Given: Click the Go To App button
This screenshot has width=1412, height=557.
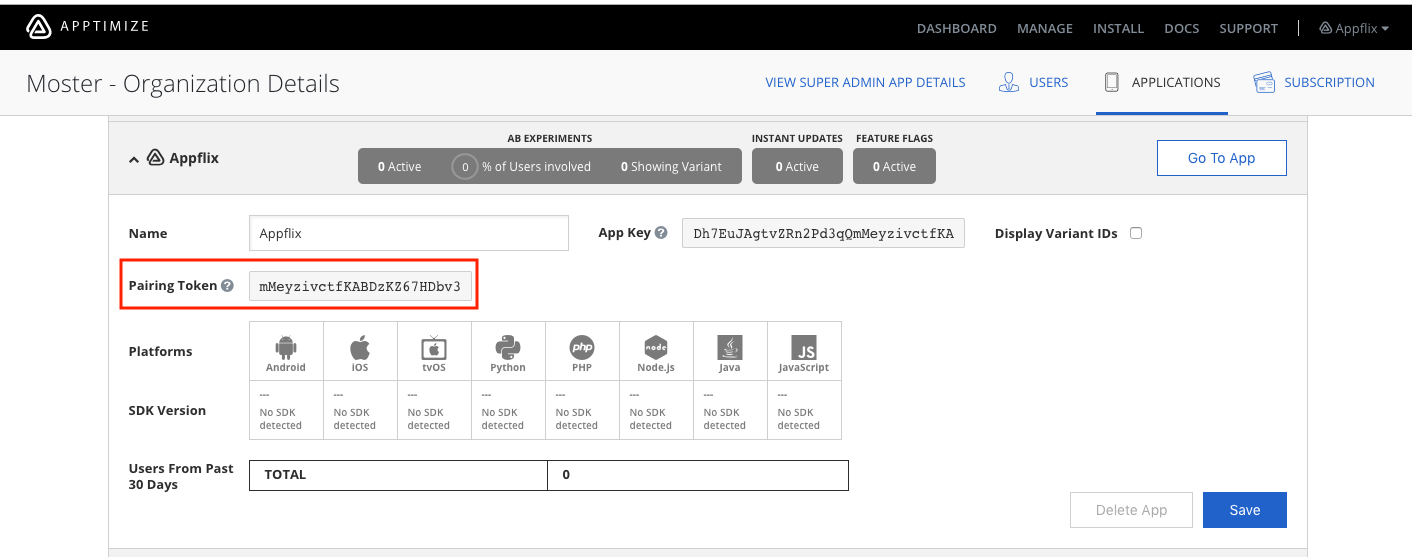Looking at the screenshot, I should coord(1221,158).
